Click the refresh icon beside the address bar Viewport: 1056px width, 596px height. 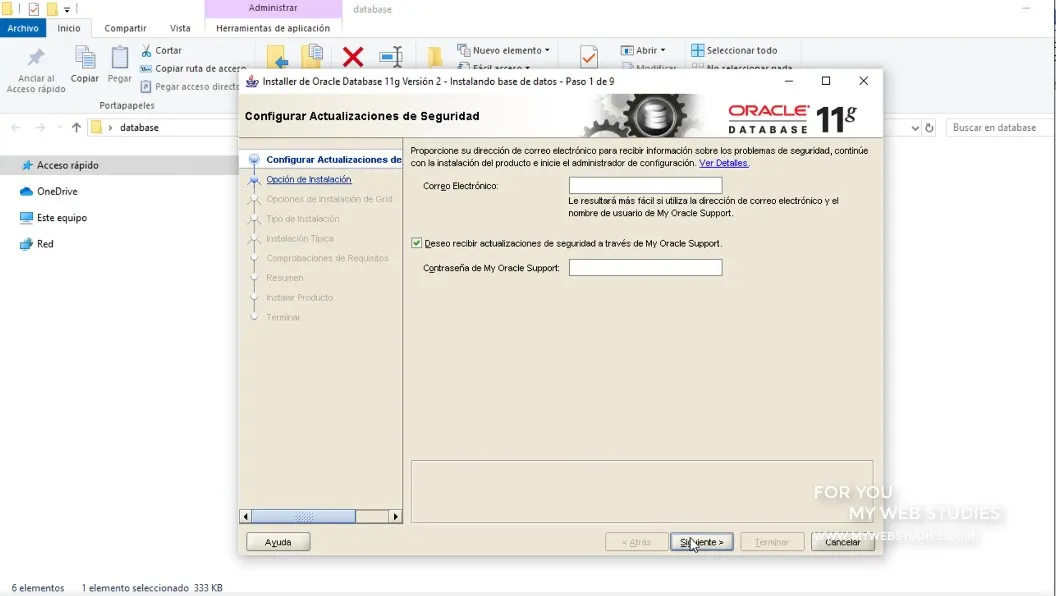click(x=929, y=128)
